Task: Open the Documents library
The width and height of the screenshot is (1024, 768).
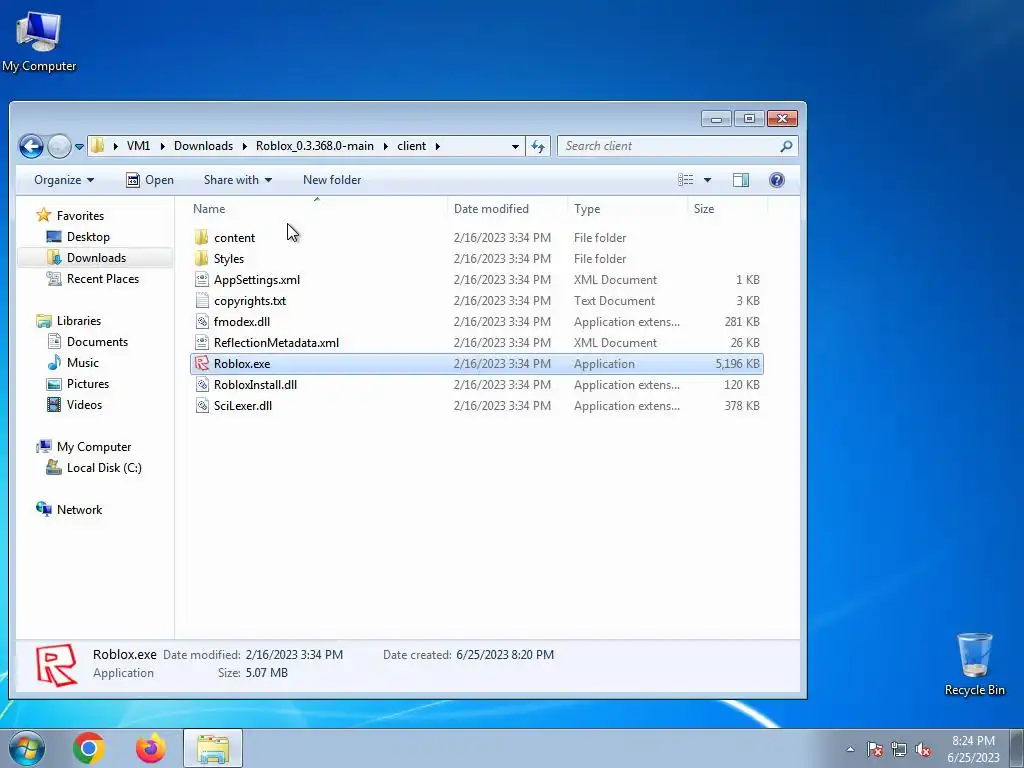Action: (97, 342)
